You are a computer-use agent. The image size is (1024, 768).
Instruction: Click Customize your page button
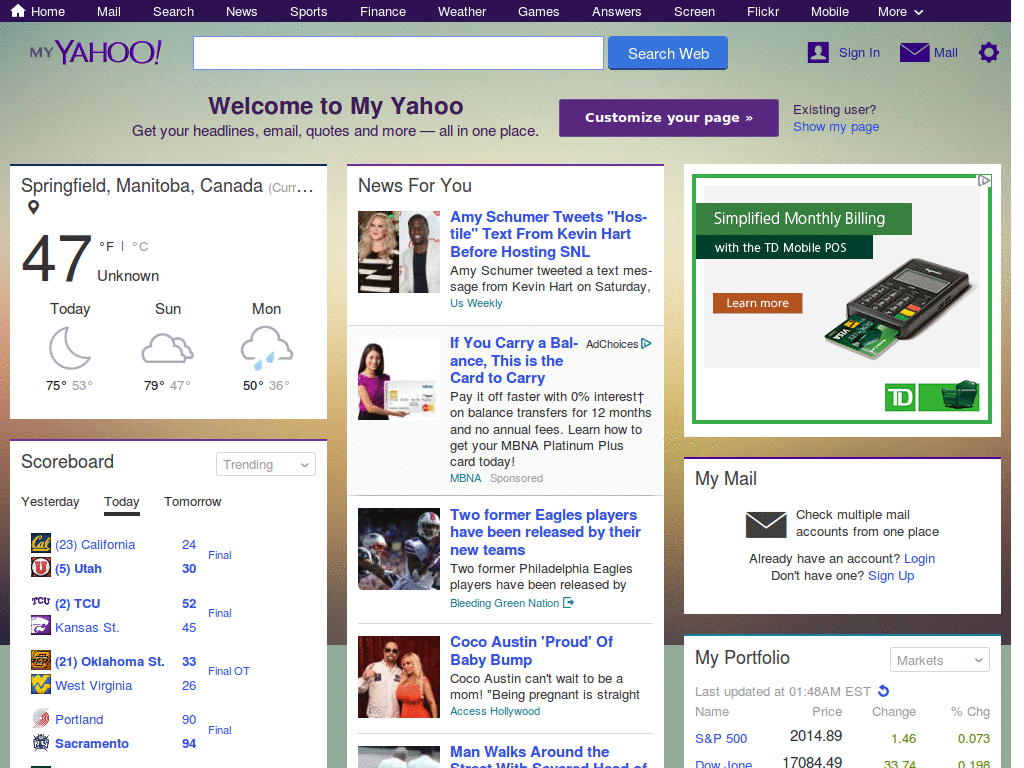[669, 118]
